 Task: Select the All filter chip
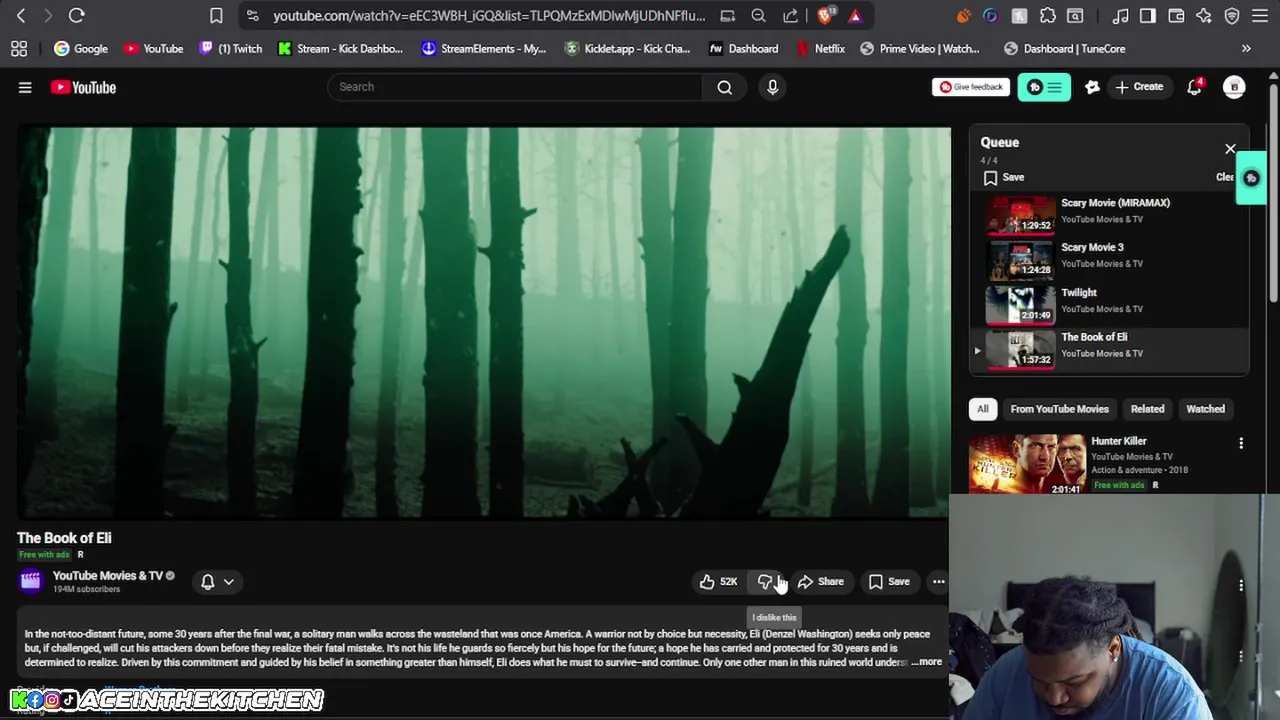(x=982, y=408)
